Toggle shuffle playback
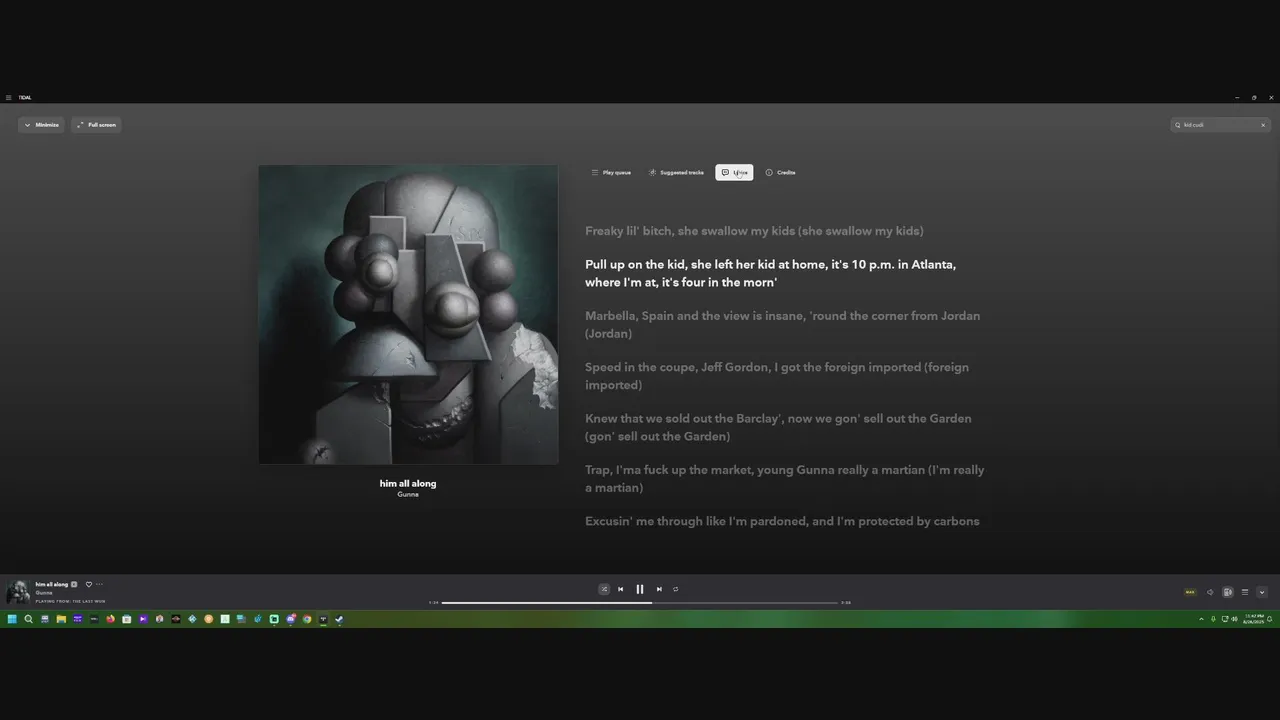Screen dimensions: 1280x720 coord(604,589)
